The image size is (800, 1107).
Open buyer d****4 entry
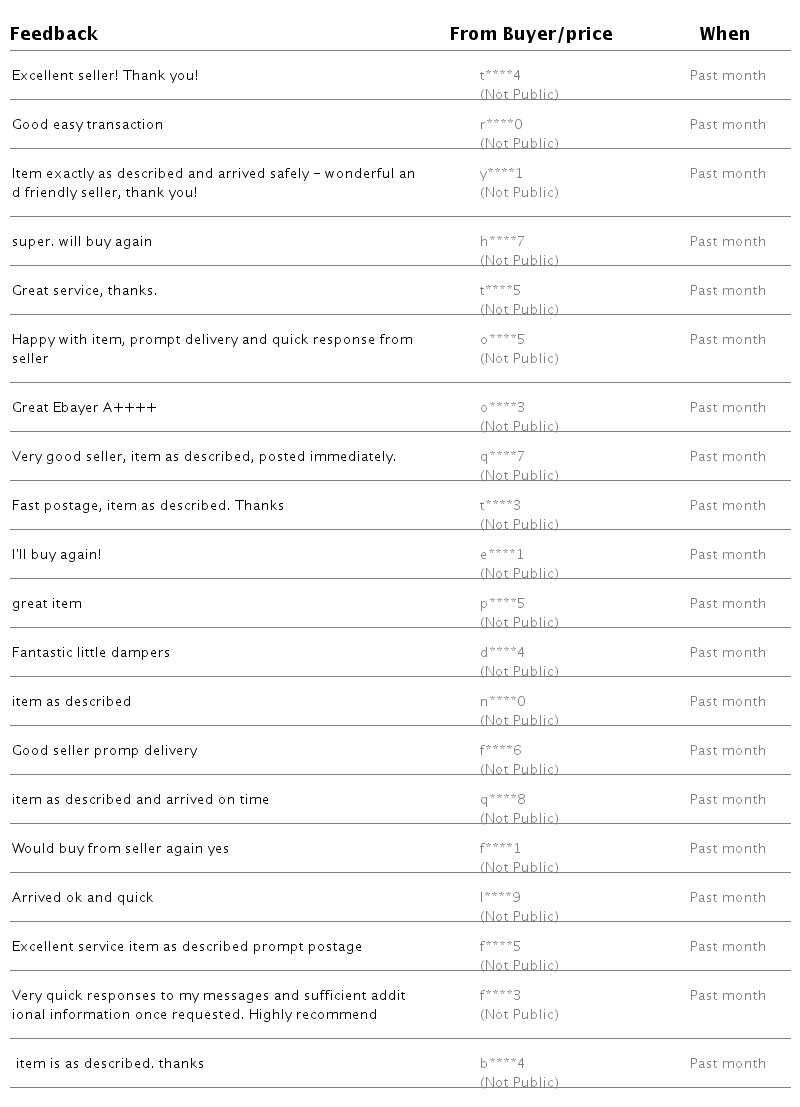point(502,653)
